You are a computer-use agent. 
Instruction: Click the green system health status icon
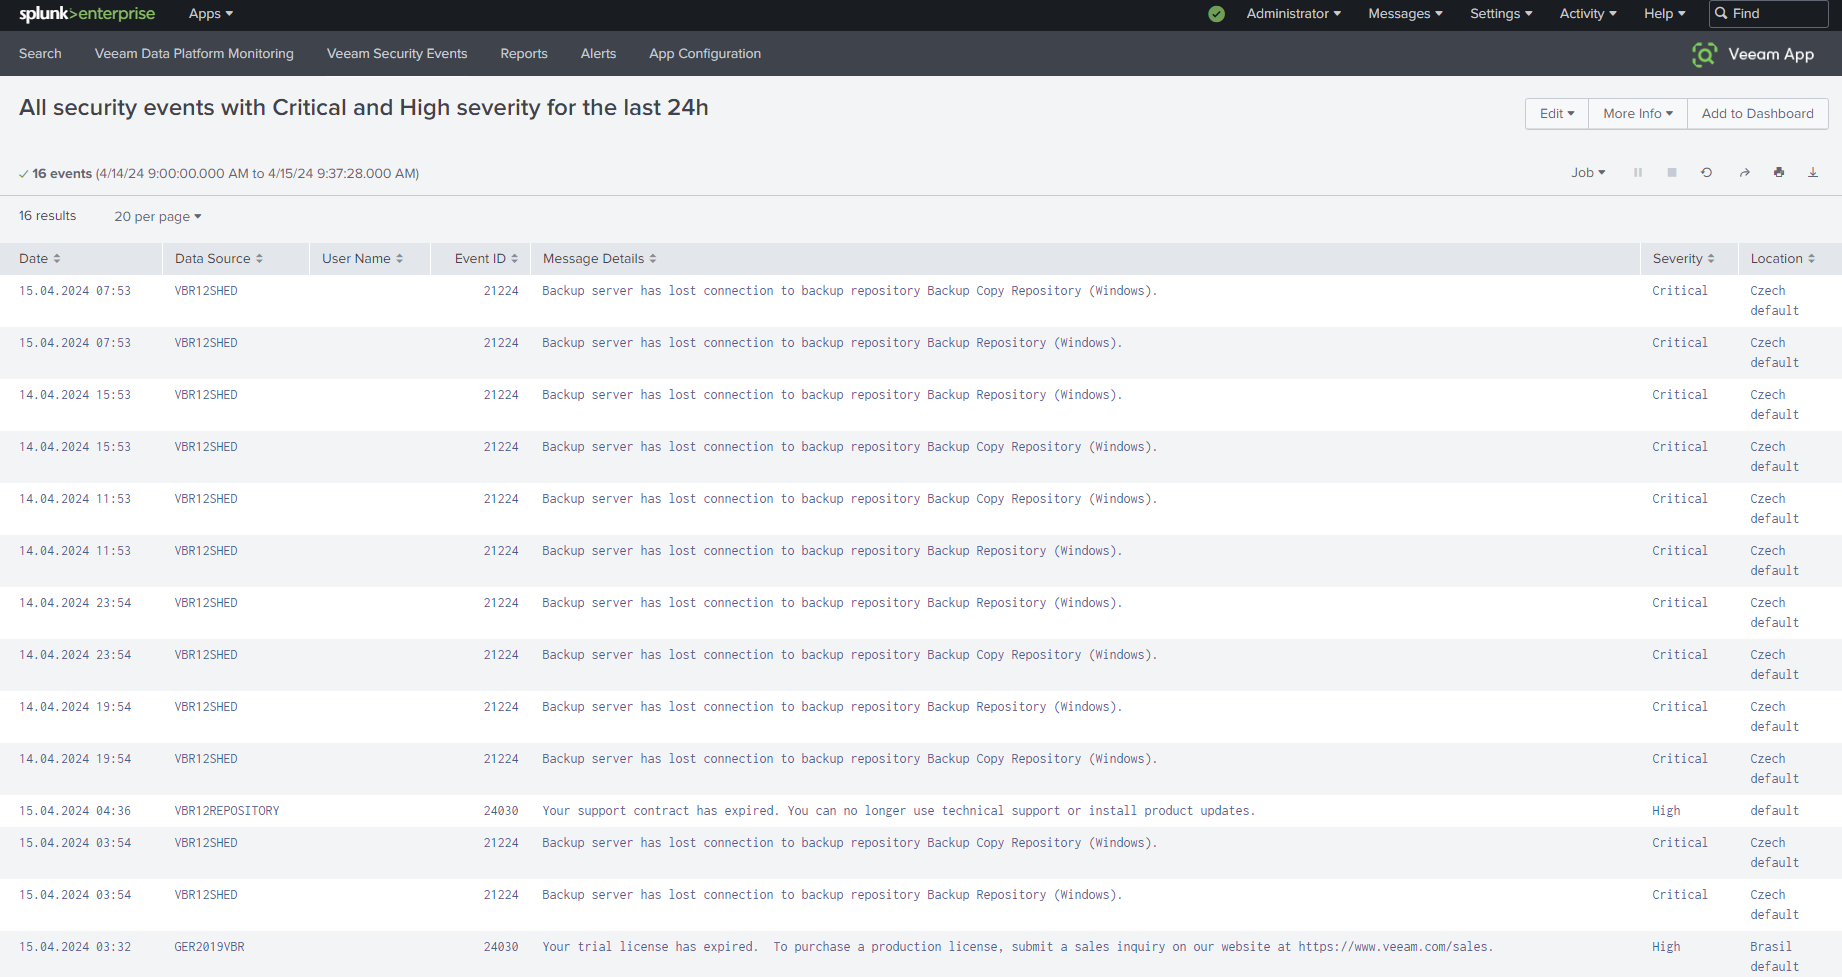coord(1216,14)
